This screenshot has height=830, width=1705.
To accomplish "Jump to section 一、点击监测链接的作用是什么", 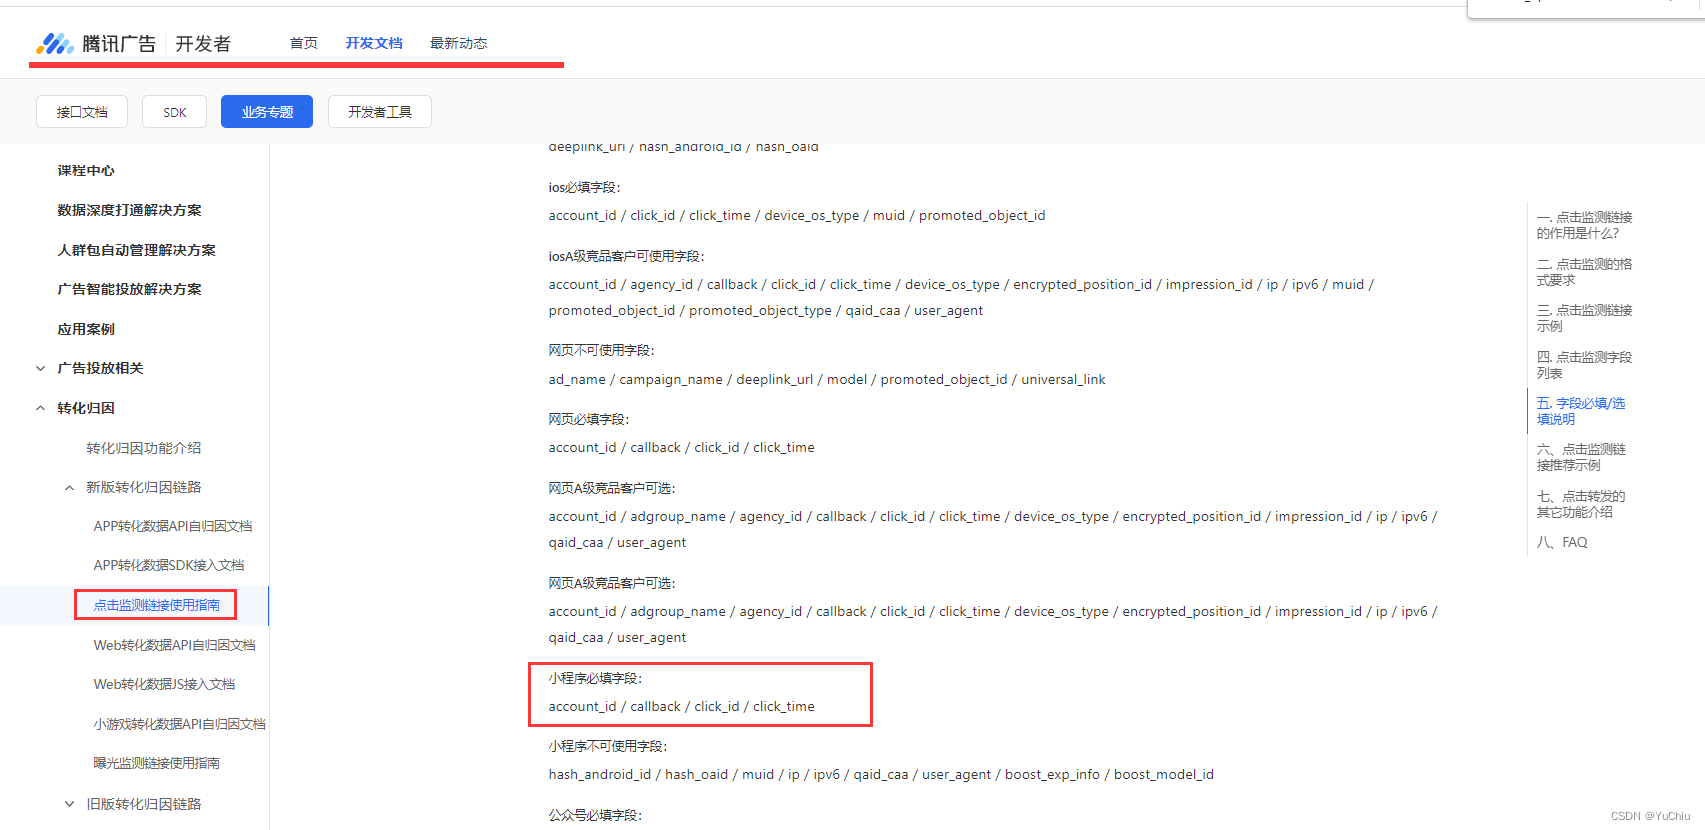I will 1584,225.
